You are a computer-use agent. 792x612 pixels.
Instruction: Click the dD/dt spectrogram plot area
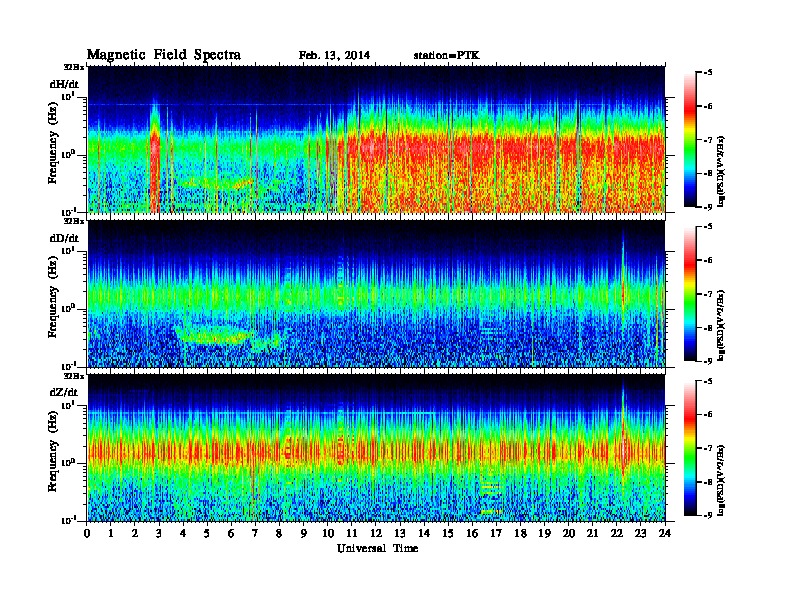pyautogui.click(x=376, y=294)
